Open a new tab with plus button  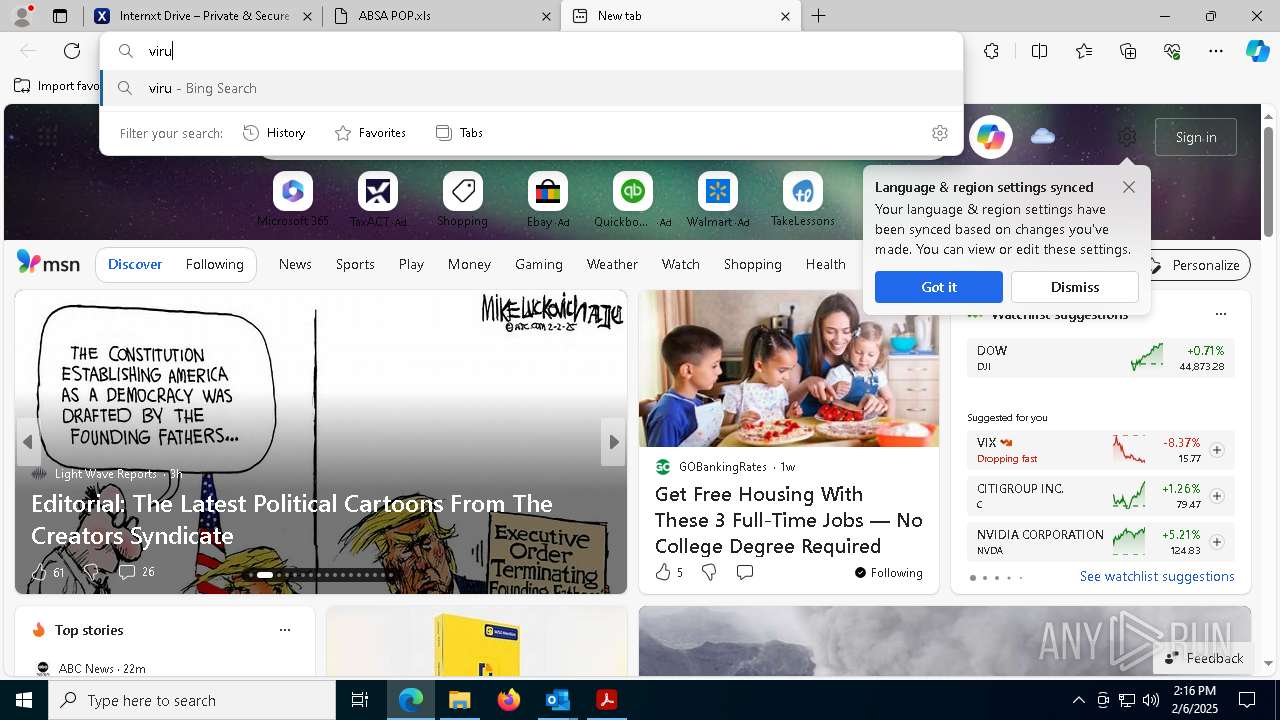(819, 16)
